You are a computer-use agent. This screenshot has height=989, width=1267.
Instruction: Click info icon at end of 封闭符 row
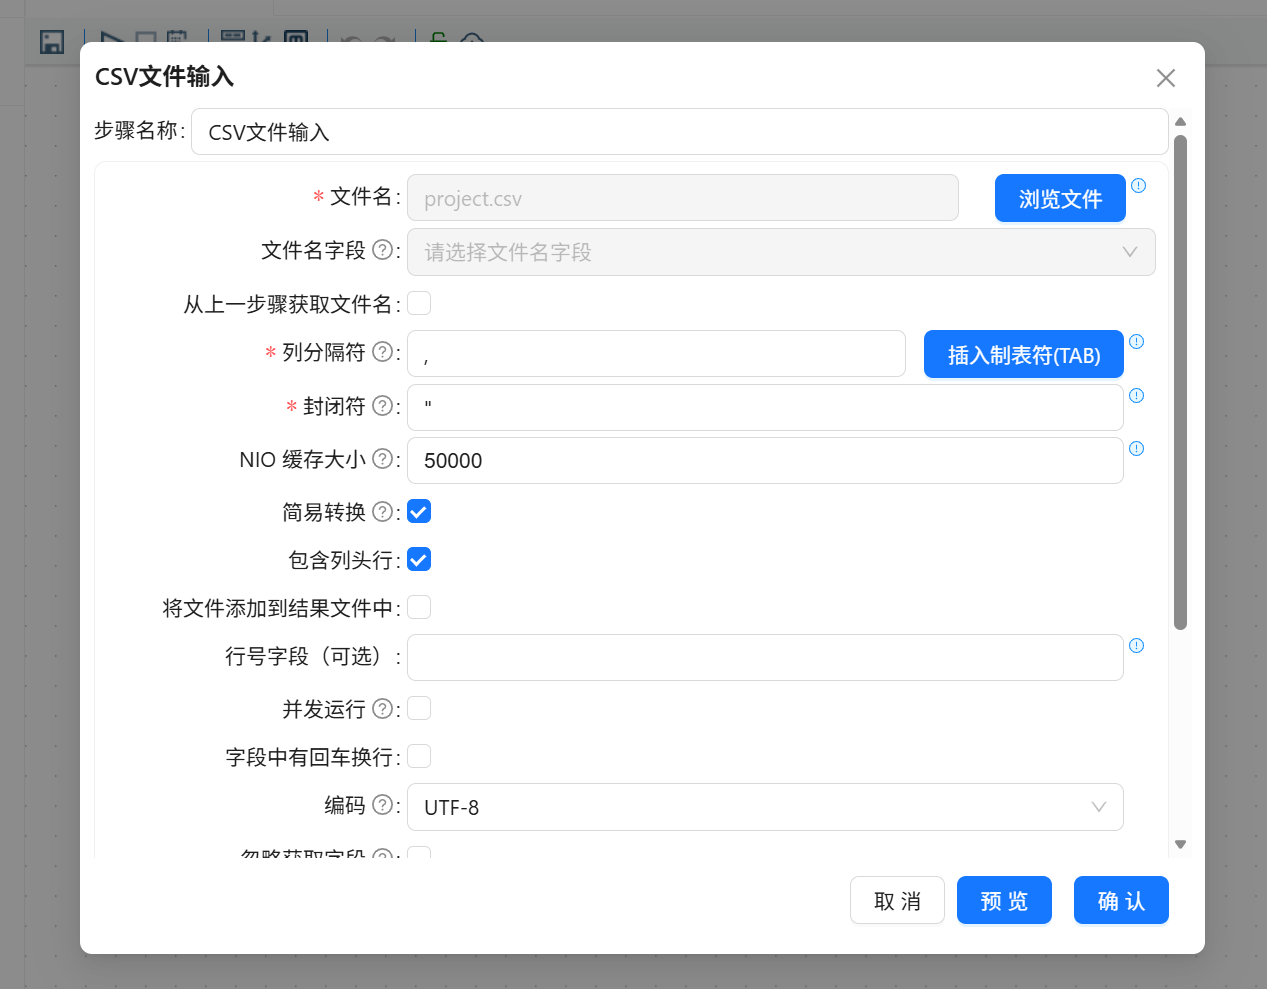[1136, 395]
